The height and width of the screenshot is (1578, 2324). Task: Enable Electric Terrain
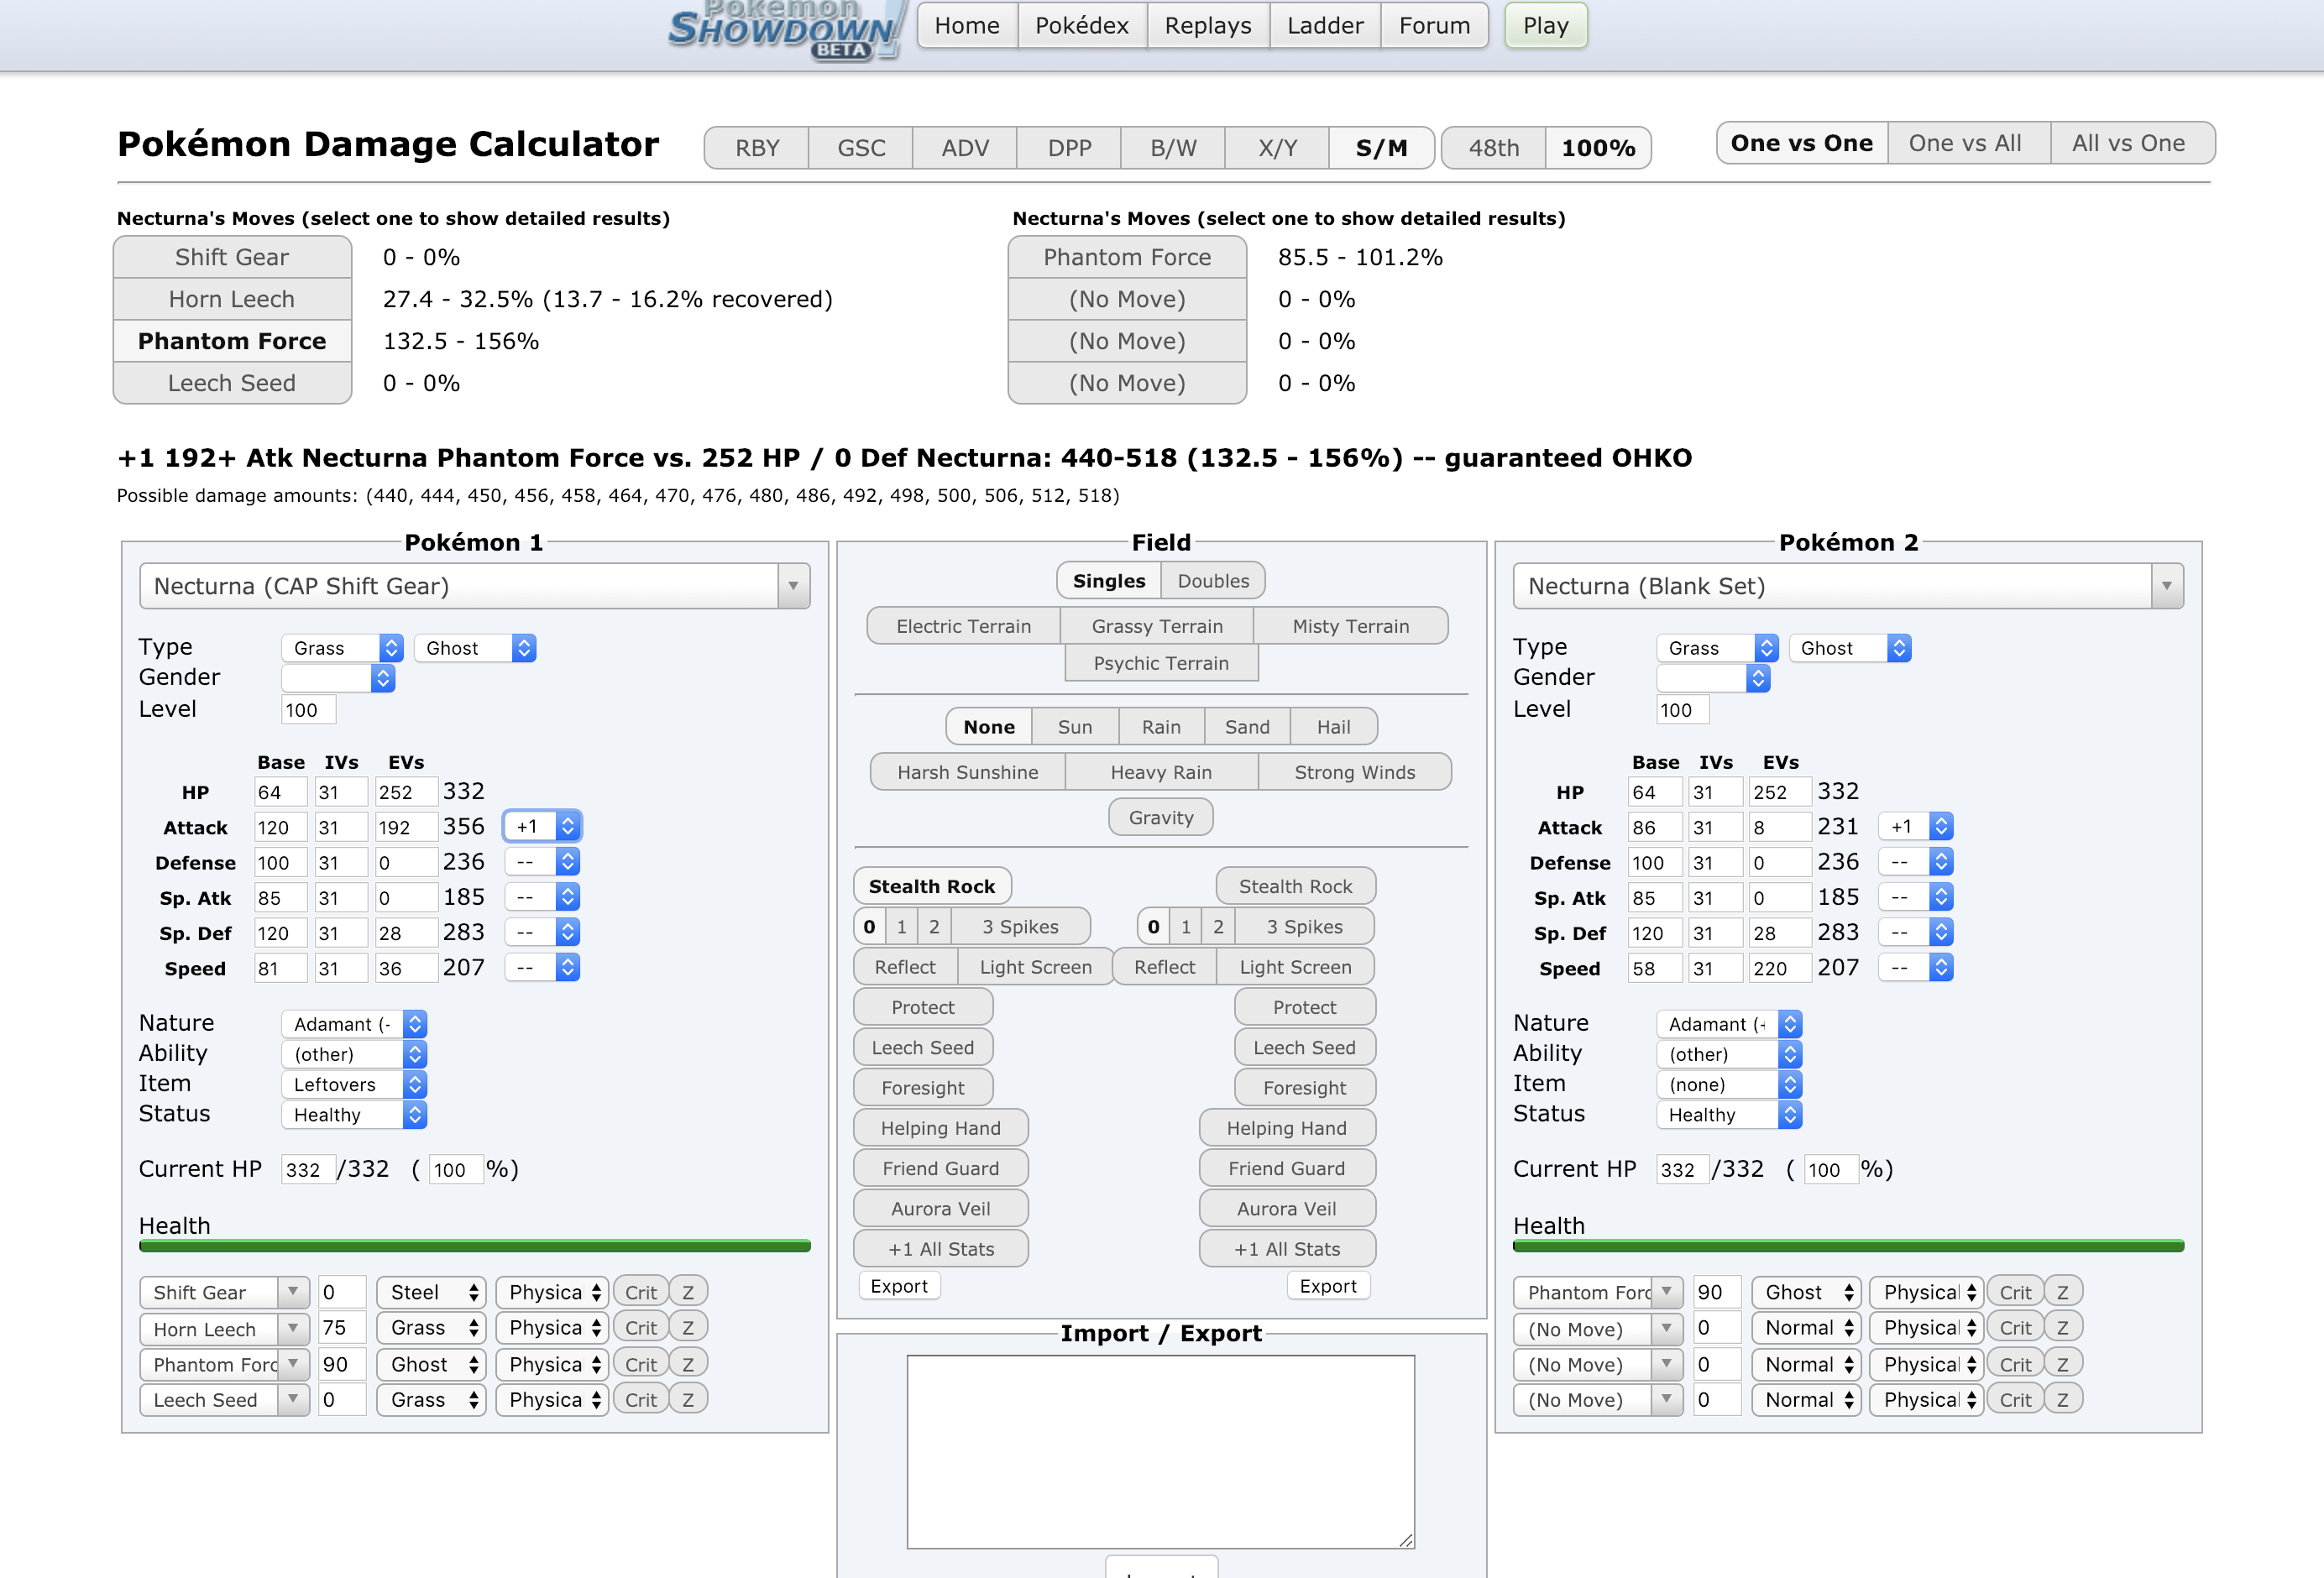point(963,626)
